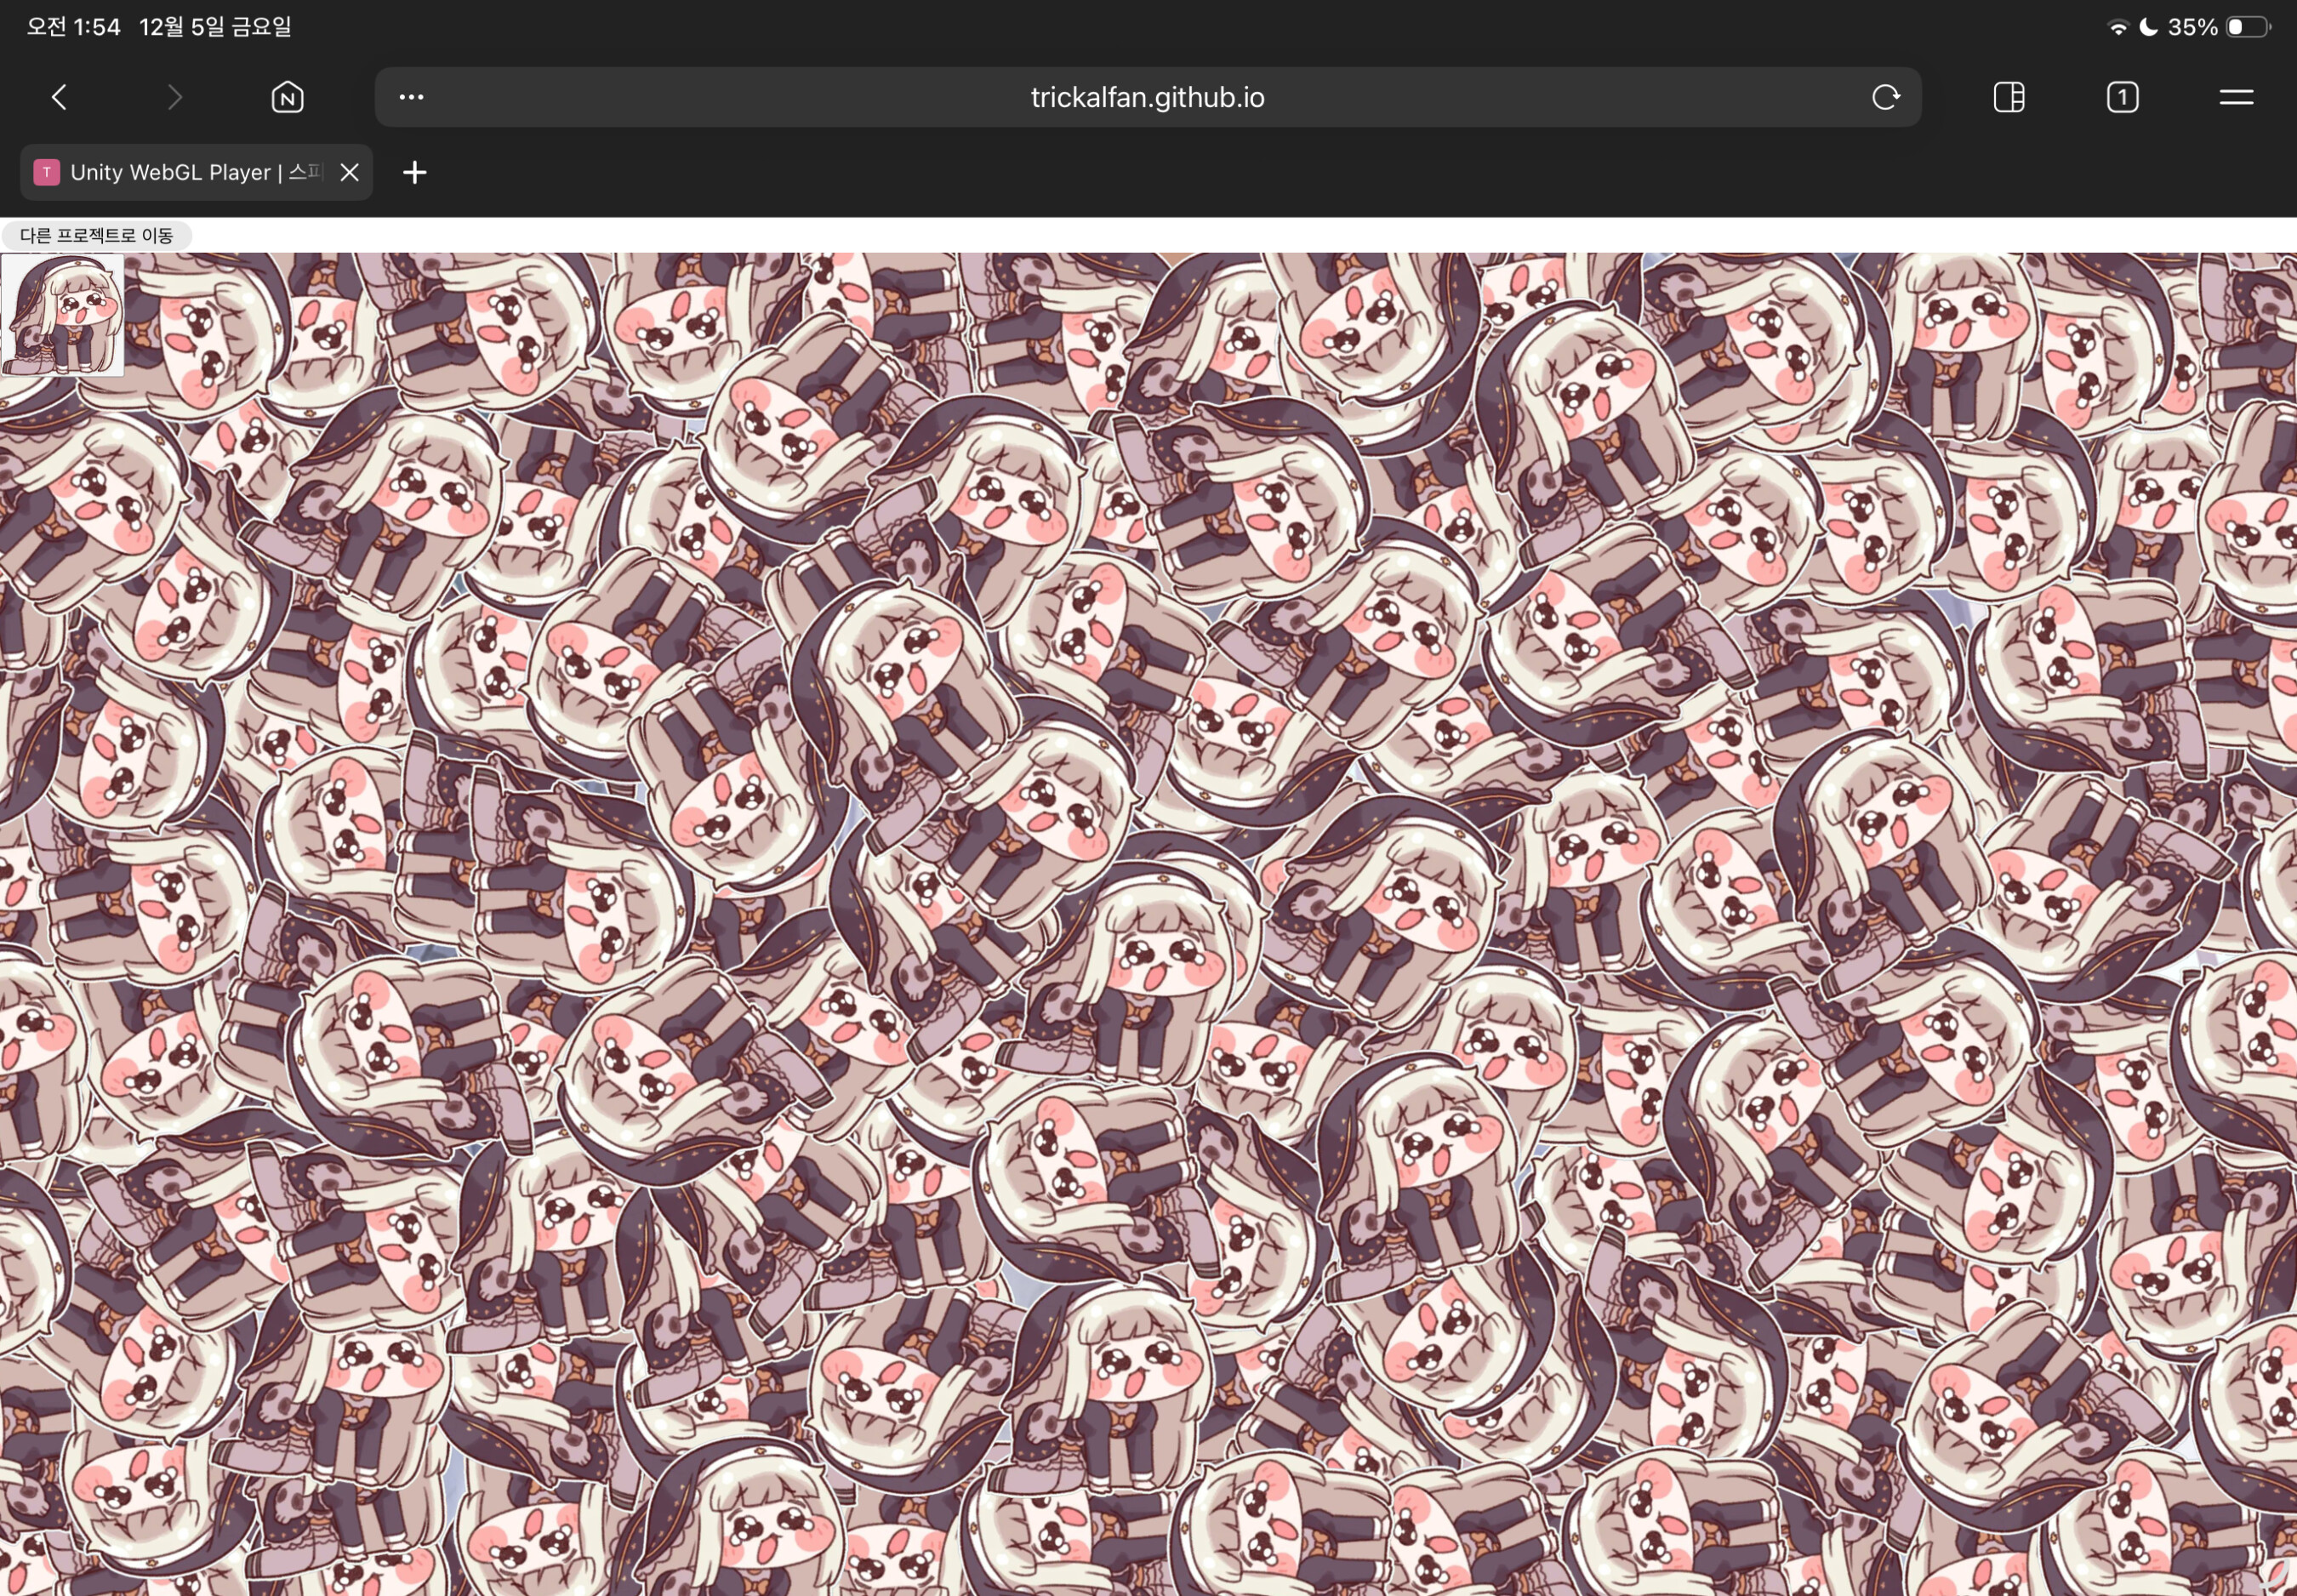Image resolution: width=2297 pixels, height=1596 pixels.
Task: Reload the current page
Action: point(1885,97)
